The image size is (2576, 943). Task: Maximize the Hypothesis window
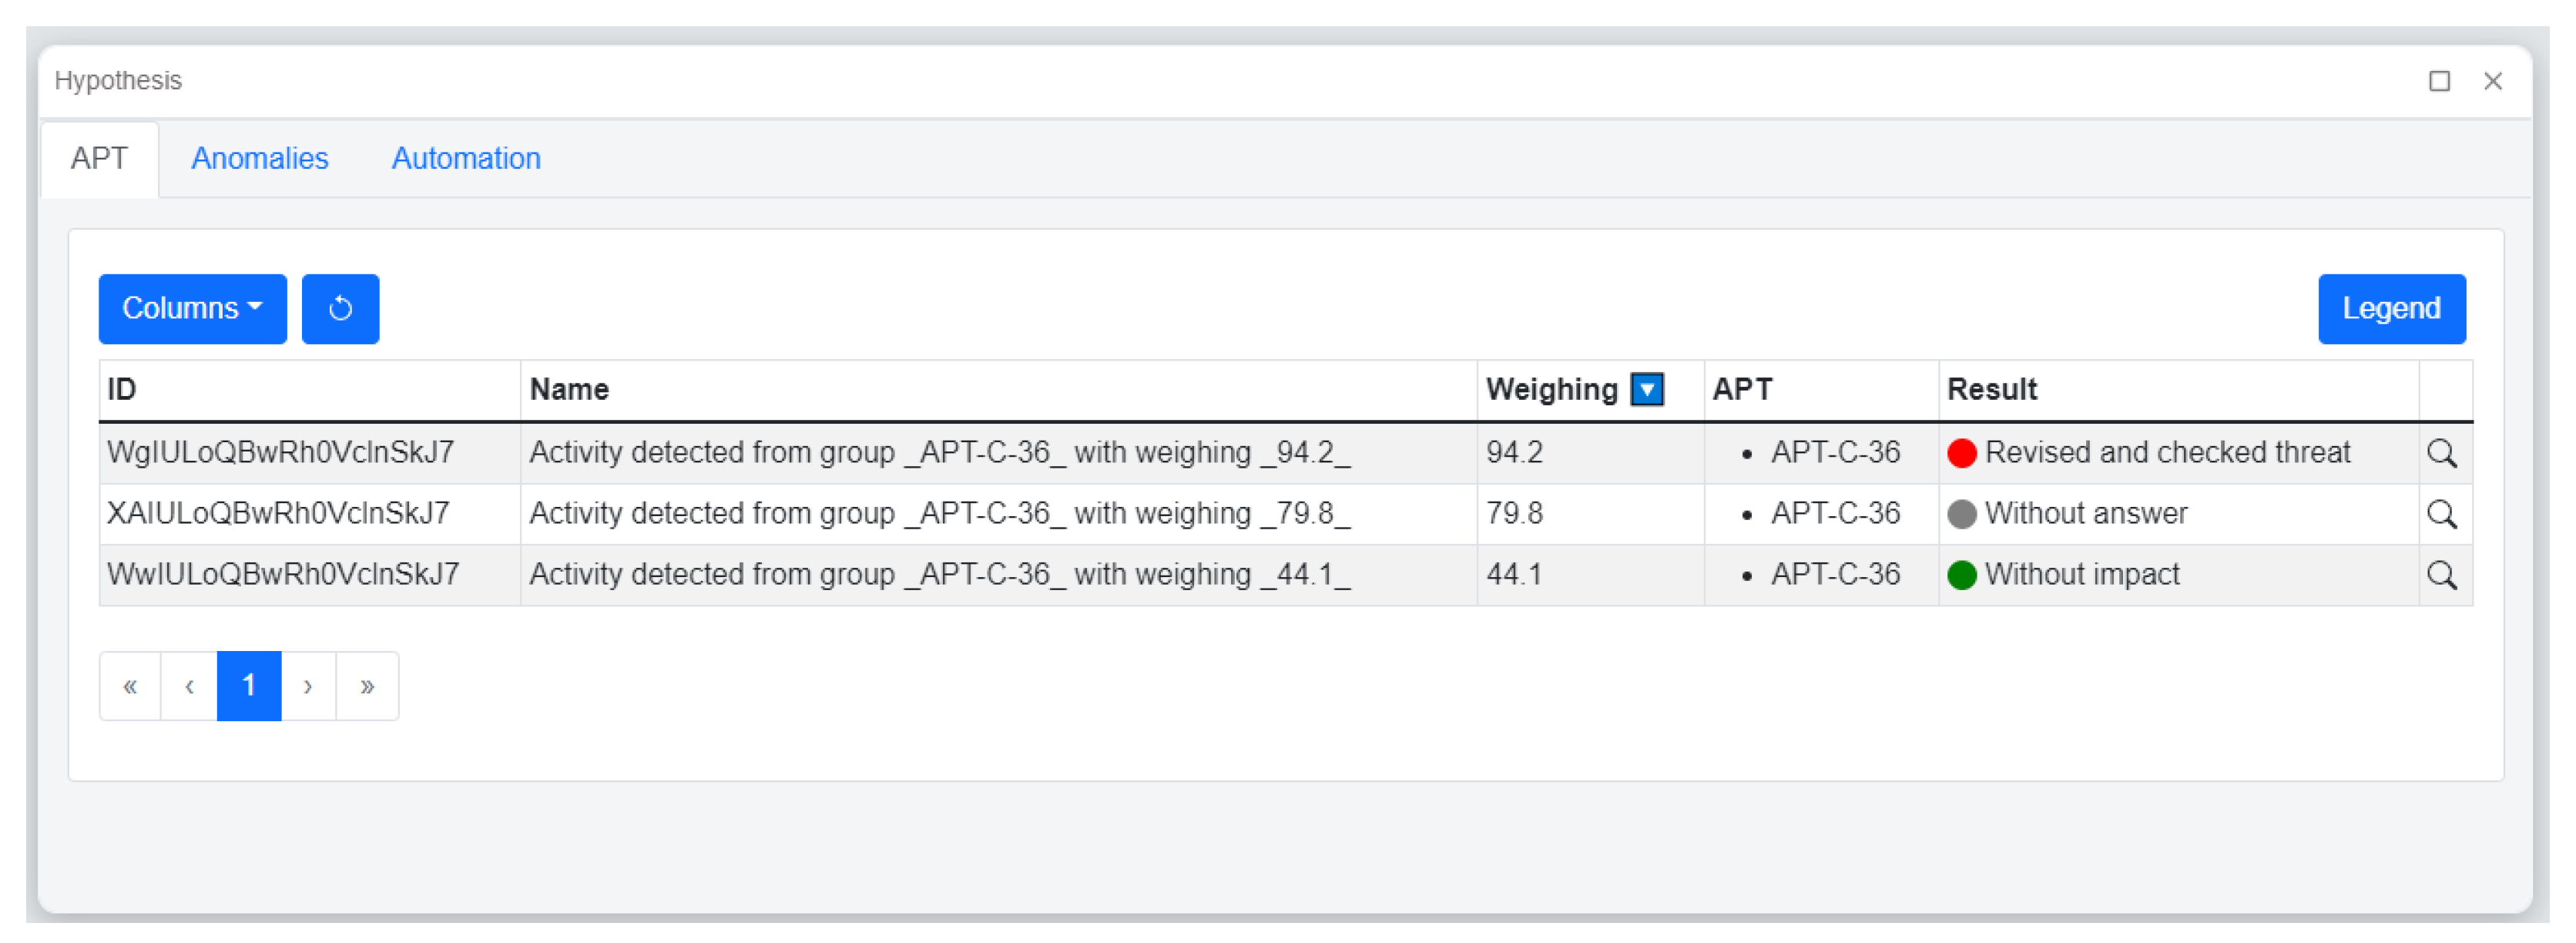tap(2439, 81)
